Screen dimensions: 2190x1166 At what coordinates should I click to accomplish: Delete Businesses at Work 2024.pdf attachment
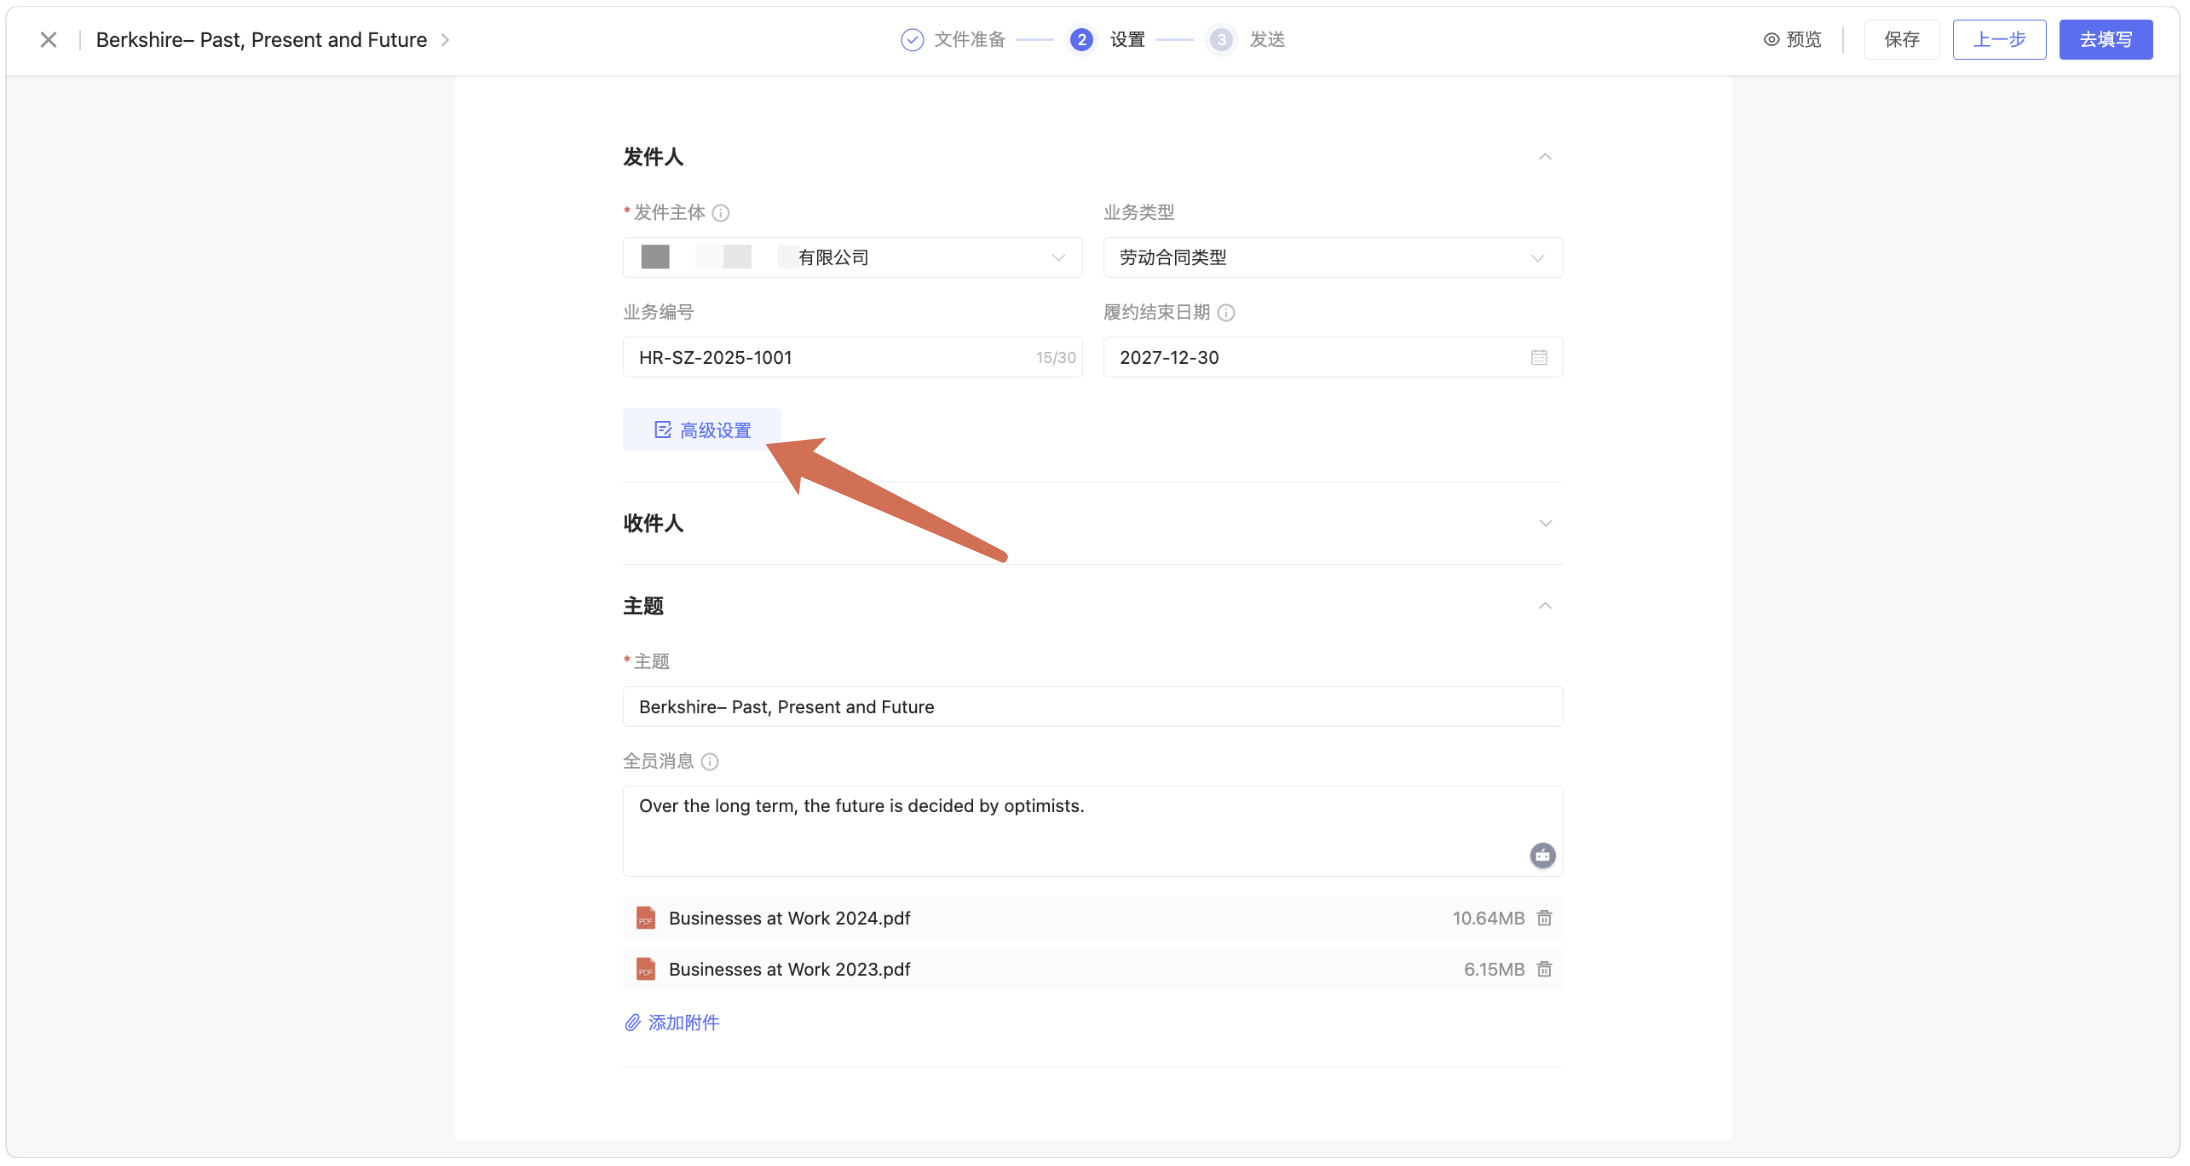point(1544,918)
